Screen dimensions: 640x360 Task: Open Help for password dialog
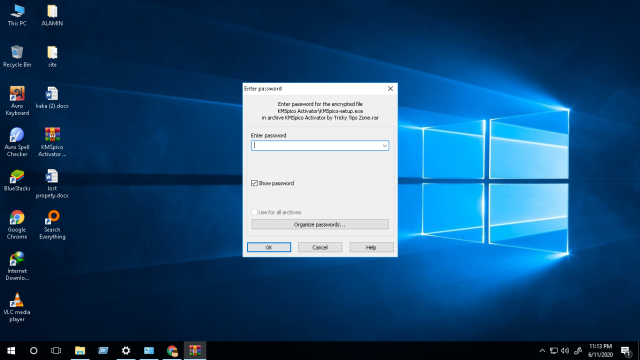point(371,247)
